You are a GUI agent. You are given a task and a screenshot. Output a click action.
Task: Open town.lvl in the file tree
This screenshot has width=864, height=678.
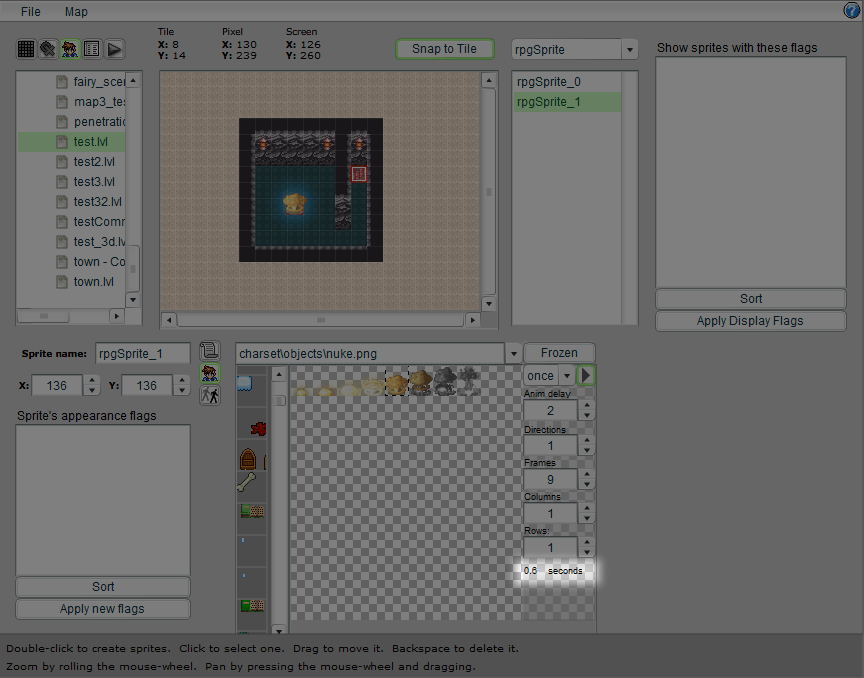pos(94,282)
